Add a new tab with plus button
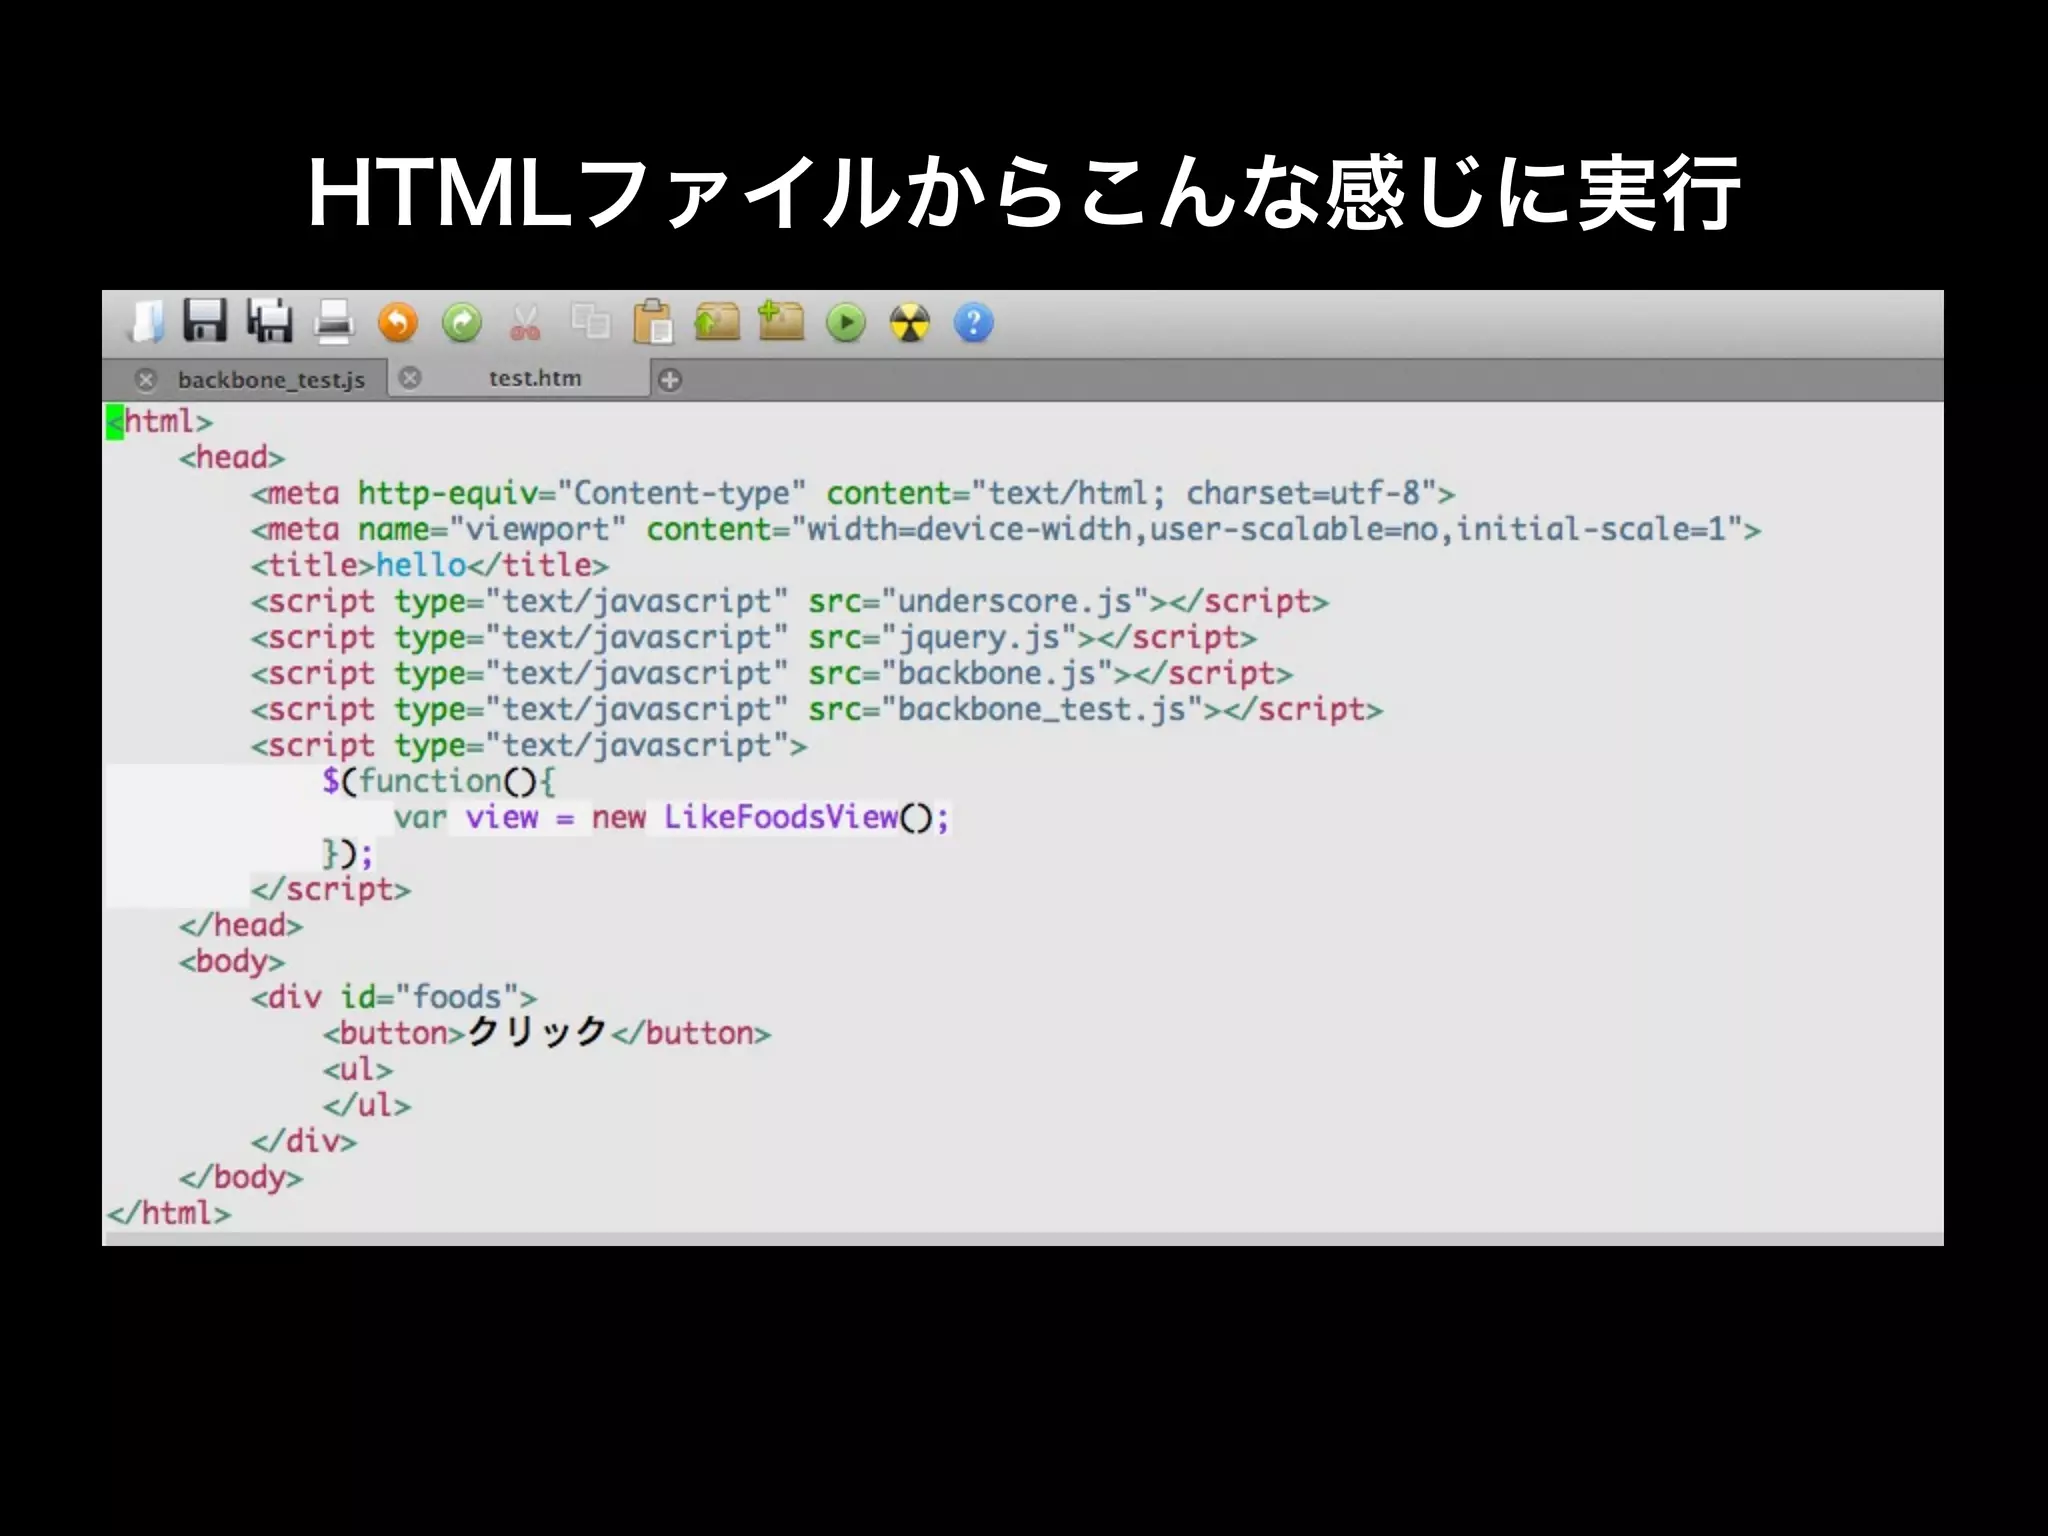 tap(670, 380)
